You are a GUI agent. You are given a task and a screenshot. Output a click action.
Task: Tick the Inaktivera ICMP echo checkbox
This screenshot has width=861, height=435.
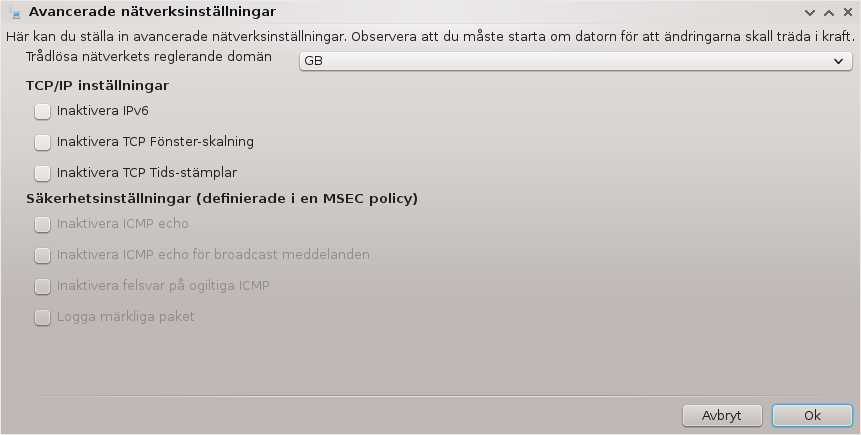tap(42, 224)
